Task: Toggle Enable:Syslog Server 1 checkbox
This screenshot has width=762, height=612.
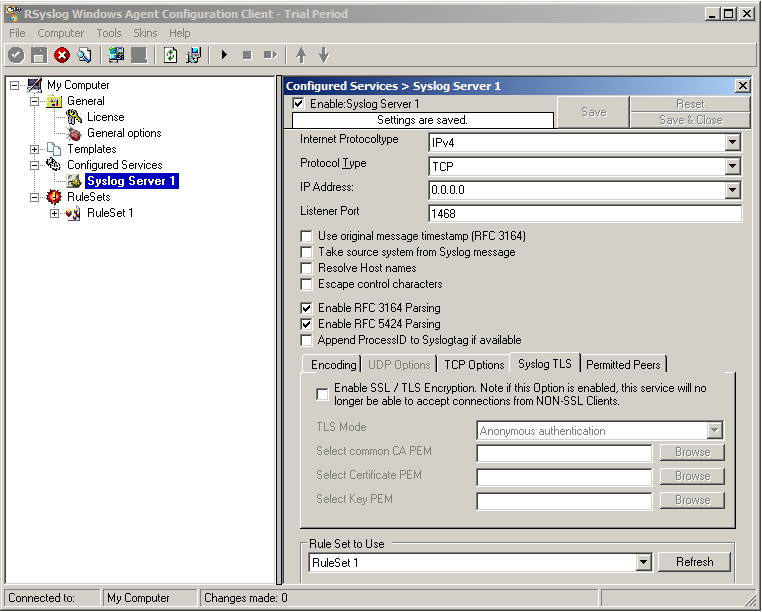Action: pyautogui.click(x=298, y=104)
